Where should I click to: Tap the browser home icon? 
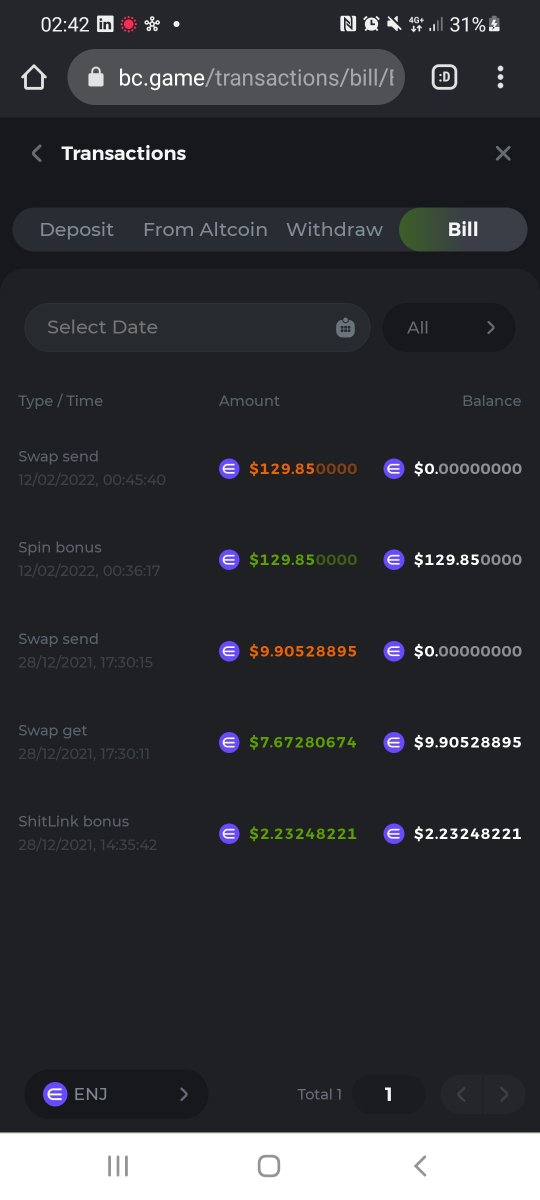click(x=34, y=77)
